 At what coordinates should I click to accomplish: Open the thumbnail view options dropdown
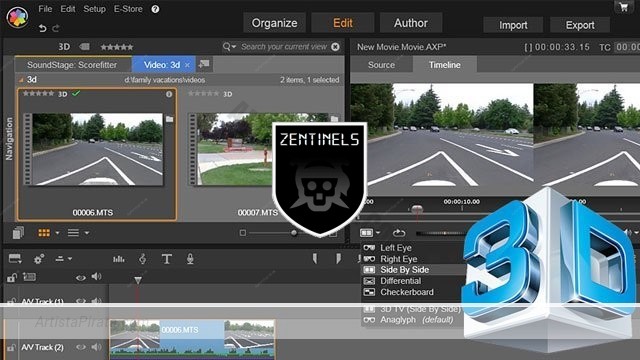point(57,233)
